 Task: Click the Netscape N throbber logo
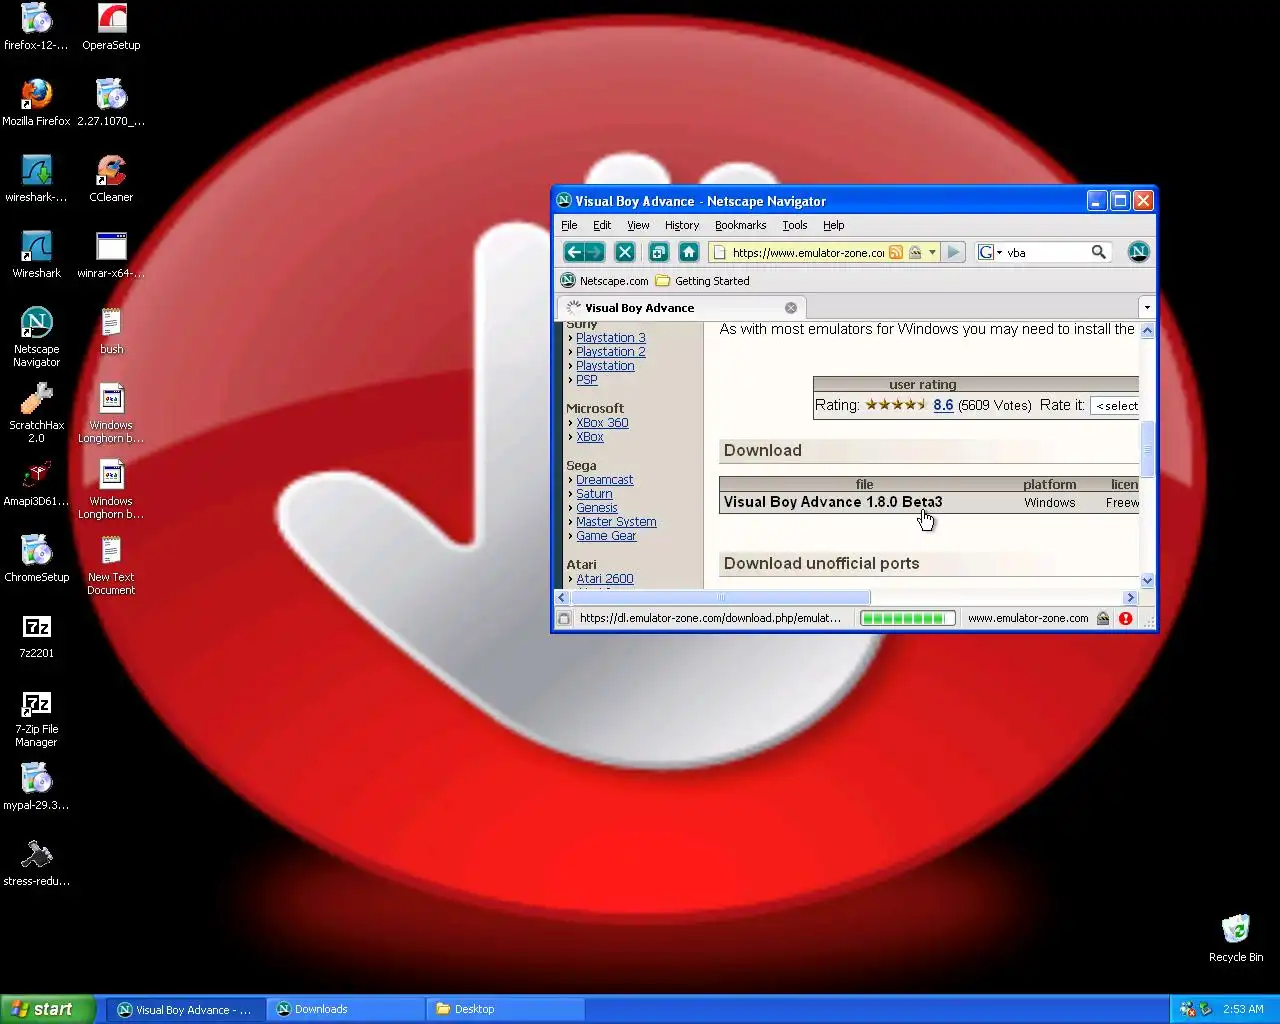point(1138,252)
